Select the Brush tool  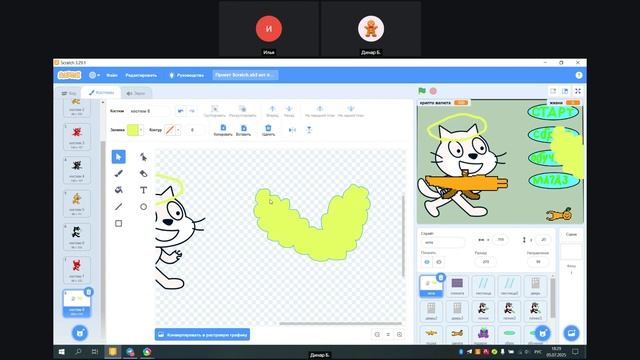coord(118,173)
